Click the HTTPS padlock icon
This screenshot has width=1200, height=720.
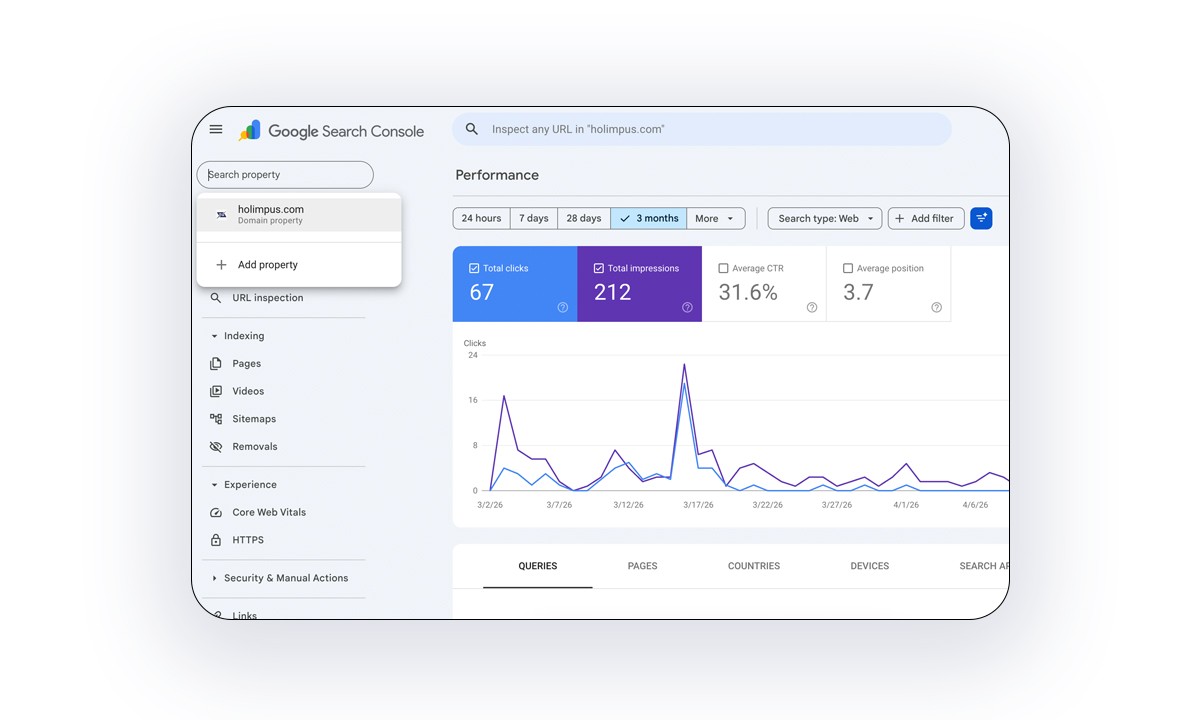(x=216, y=540)
